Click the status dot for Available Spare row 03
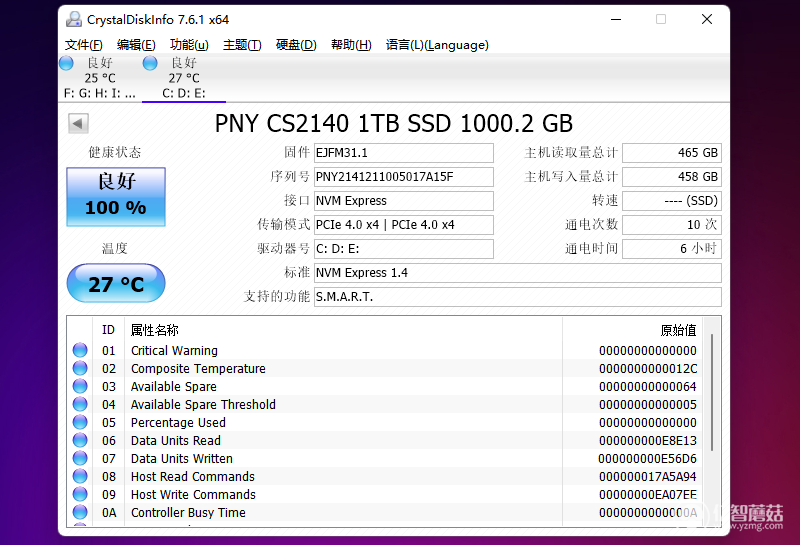 click(80, 386)
